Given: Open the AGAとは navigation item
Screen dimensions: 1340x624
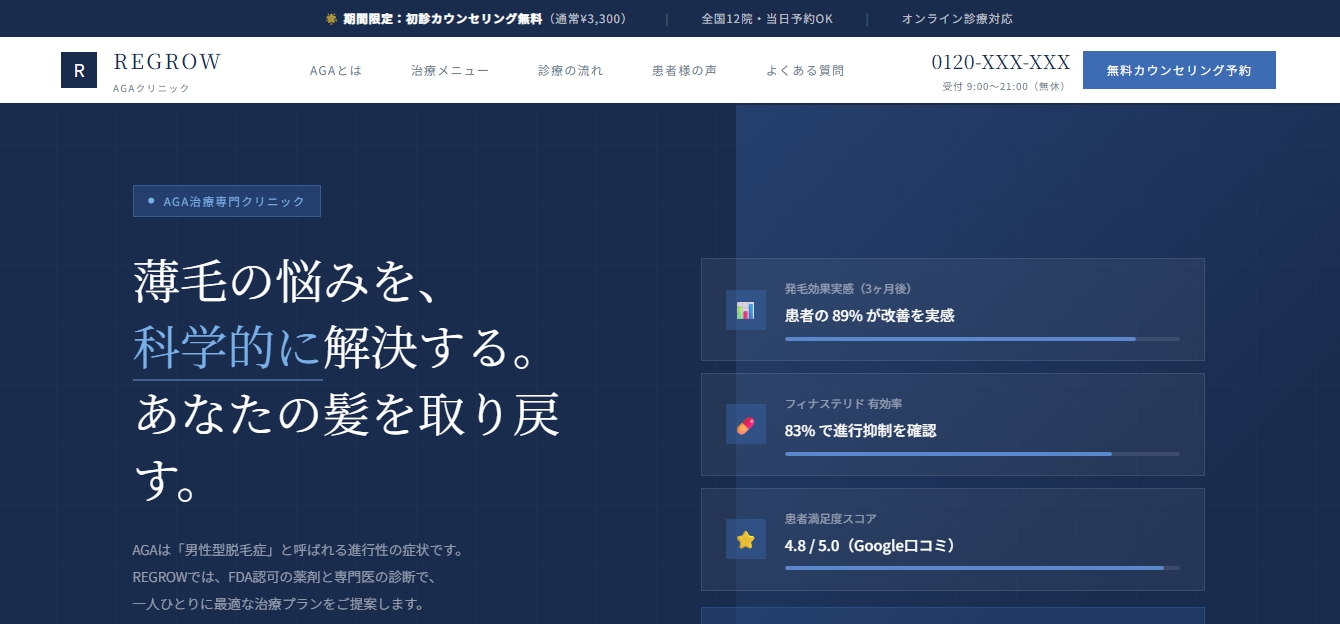Looking at the screenshot, I should pyautogui.click(x=336, y=70).
